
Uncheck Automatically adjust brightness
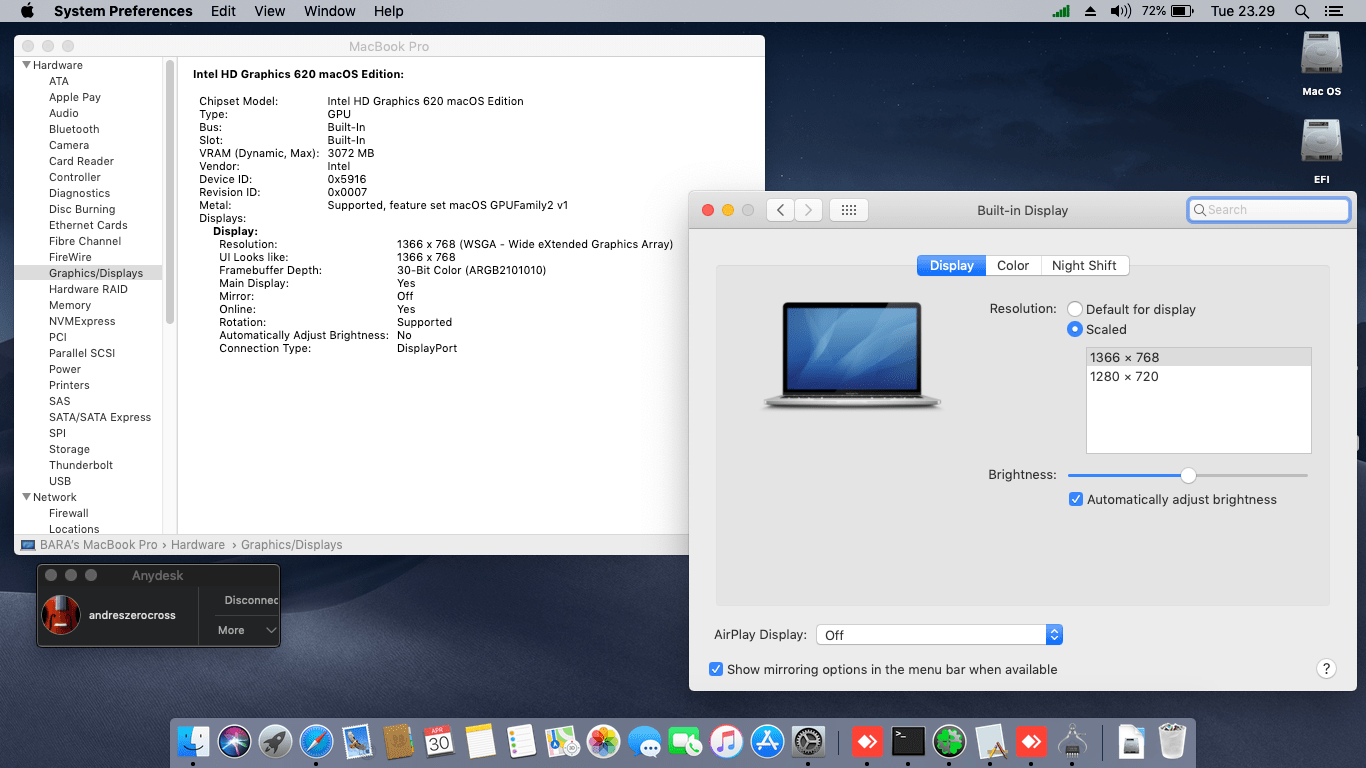pos(1076,499)
